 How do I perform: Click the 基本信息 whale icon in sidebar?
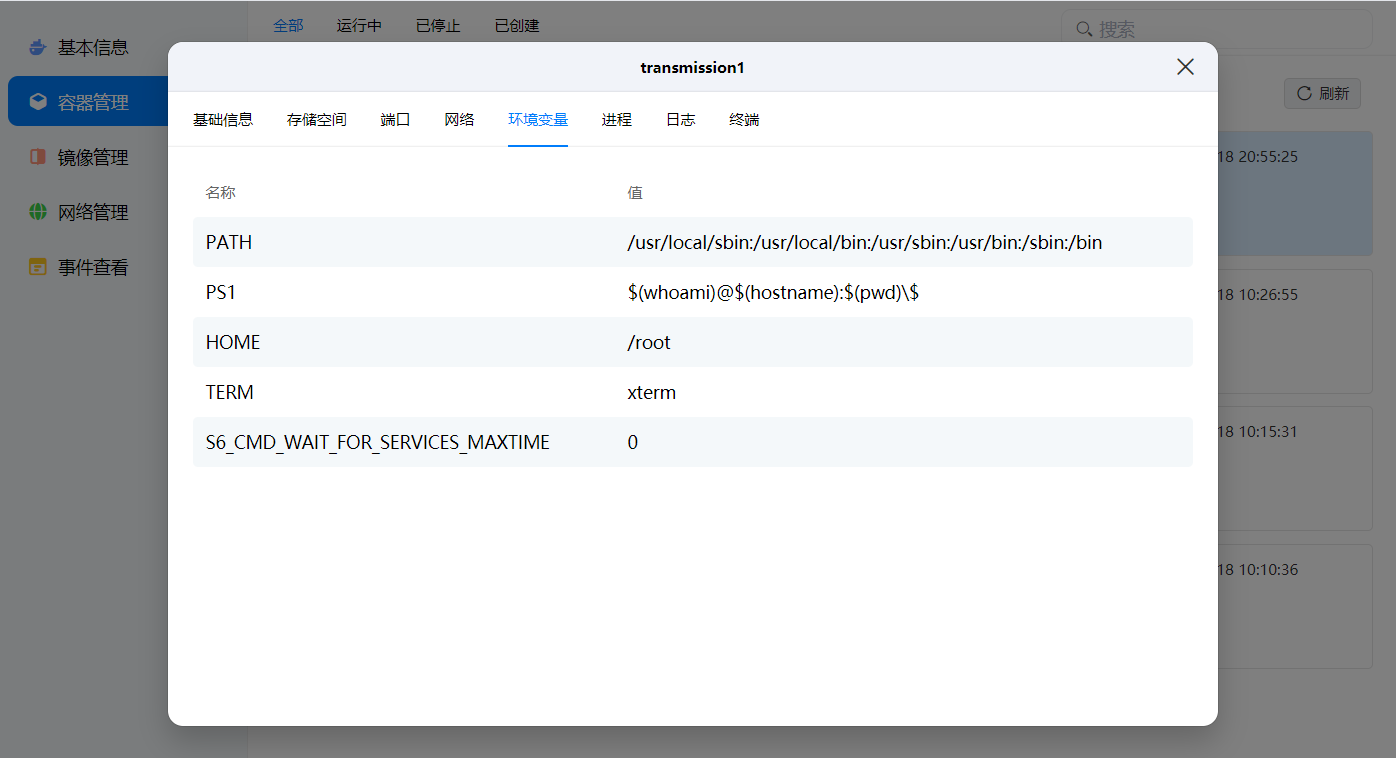[x=38, y=47]
